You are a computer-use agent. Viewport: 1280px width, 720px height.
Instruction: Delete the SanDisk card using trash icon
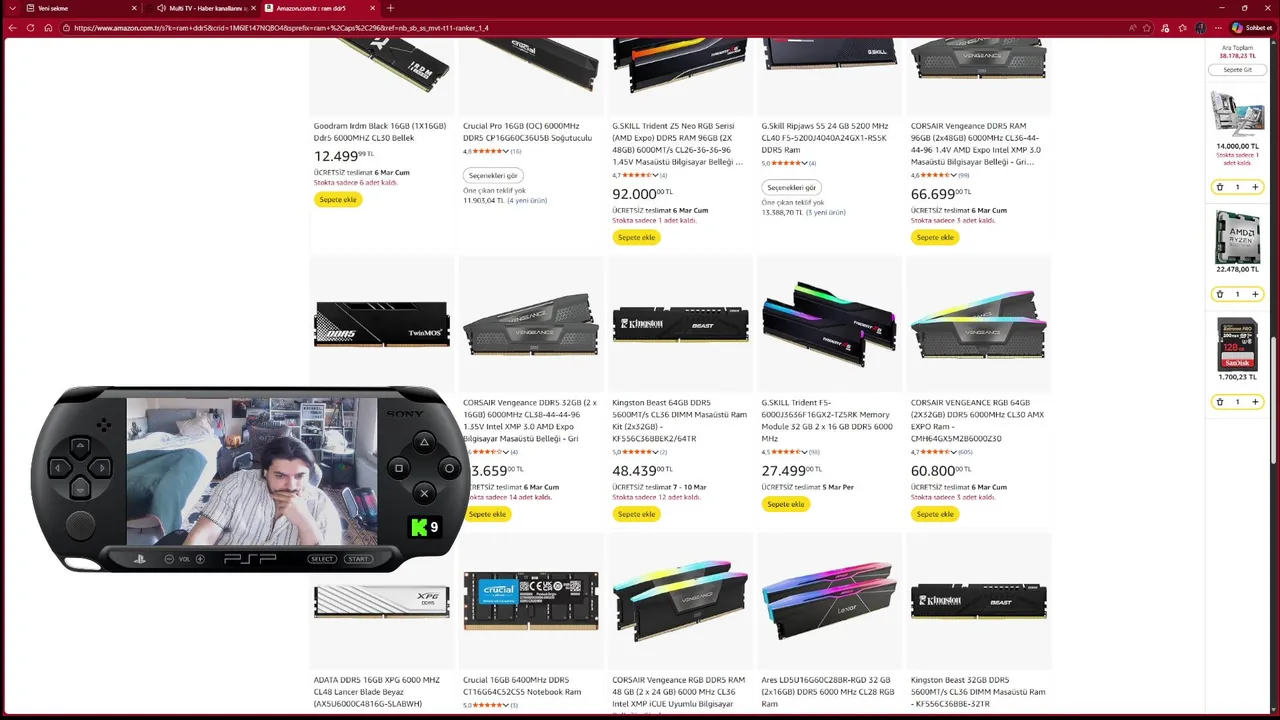point(1219,402)
